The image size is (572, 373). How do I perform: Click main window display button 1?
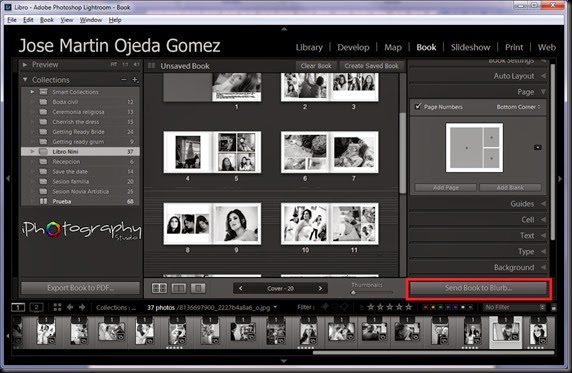pos(18,307)
